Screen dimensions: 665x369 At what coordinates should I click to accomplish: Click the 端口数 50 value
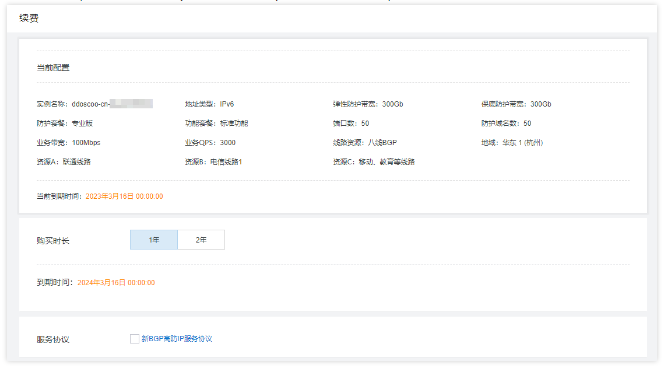tap(365, 123)
